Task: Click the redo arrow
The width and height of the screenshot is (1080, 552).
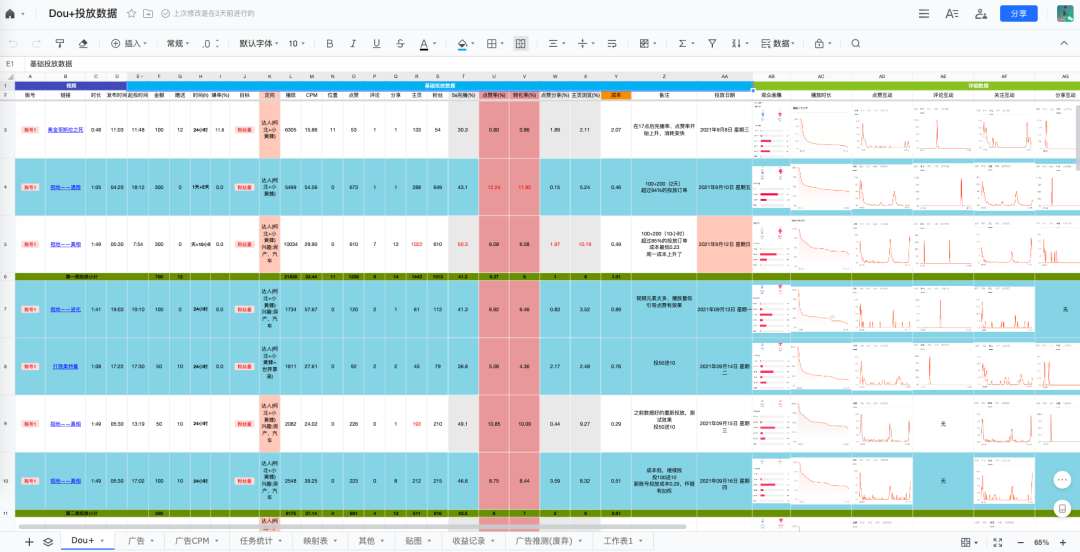Action: point(37,43)
